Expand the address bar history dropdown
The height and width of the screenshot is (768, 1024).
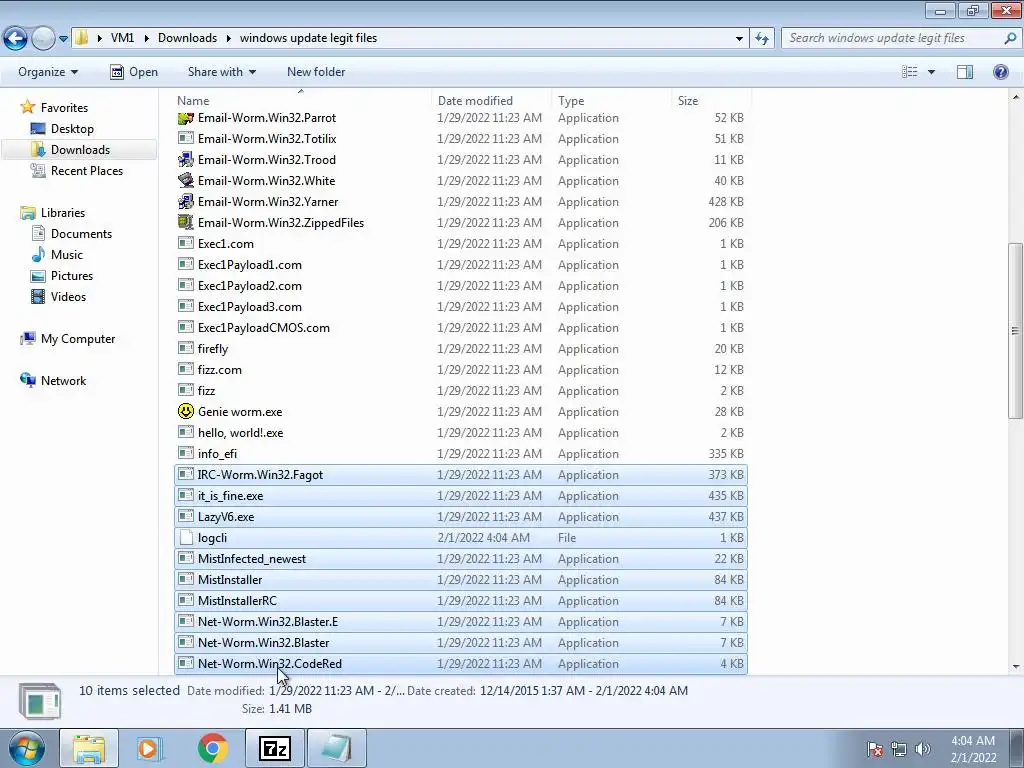click(x=739, y=39)
